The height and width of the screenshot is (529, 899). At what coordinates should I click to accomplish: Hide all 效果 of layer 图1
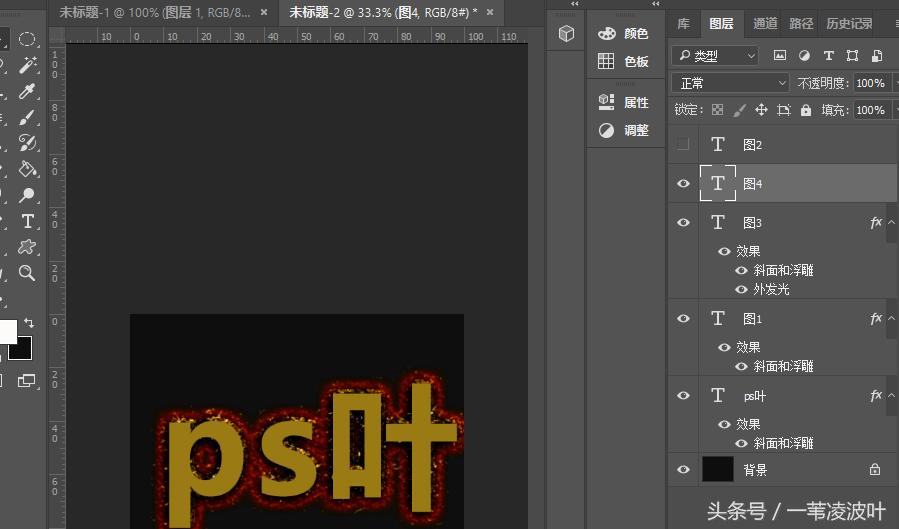pos(724,347)
